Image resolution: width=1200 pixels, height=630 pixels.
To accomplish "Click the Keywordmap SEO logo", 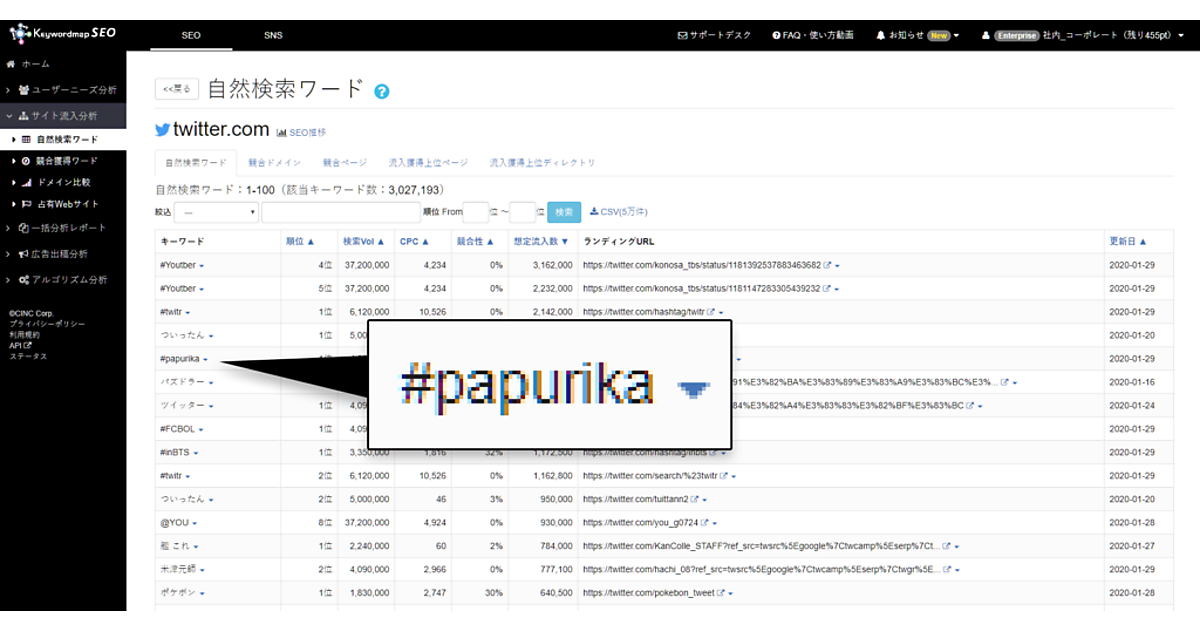I will (63, 33).
